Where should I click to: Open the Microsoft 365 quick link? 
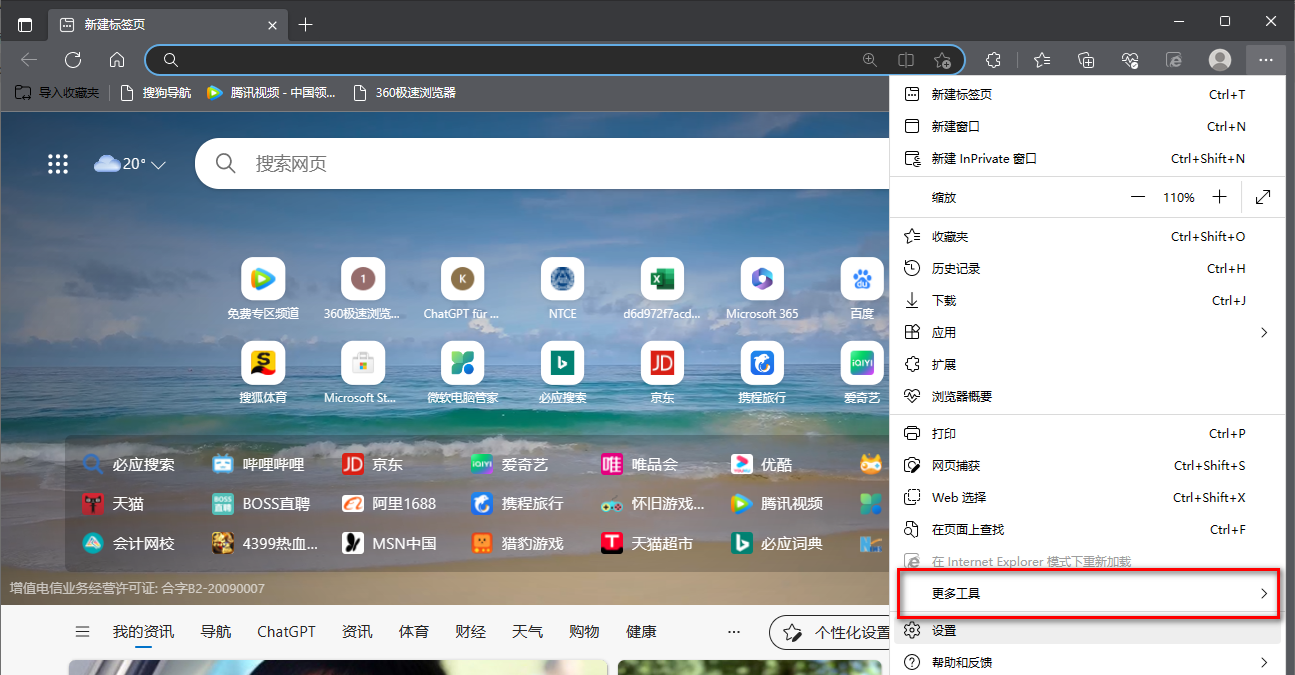[761, 280]
